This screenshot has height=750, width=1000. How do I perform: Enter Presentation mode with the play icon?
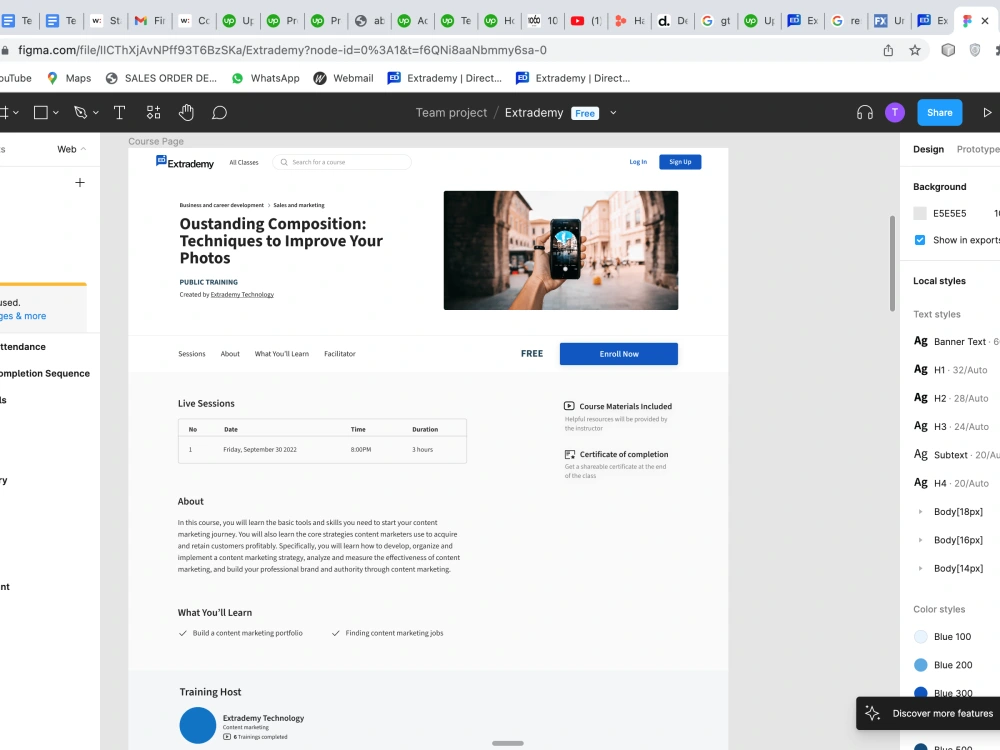[x=988, y=112]
